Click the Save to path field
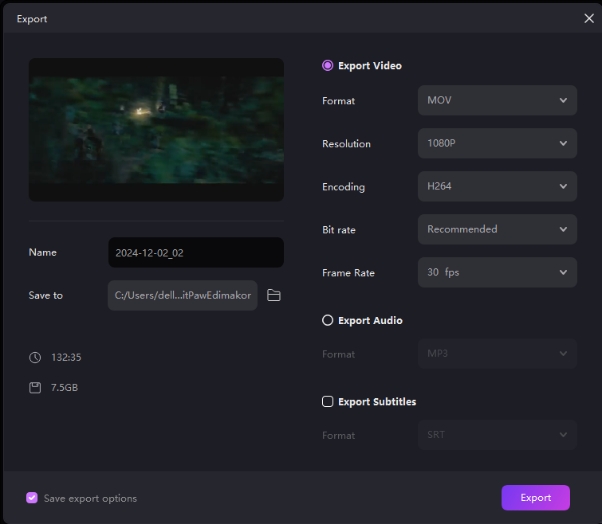This screenshot has width=602, height=524. (x=182, y=295)
